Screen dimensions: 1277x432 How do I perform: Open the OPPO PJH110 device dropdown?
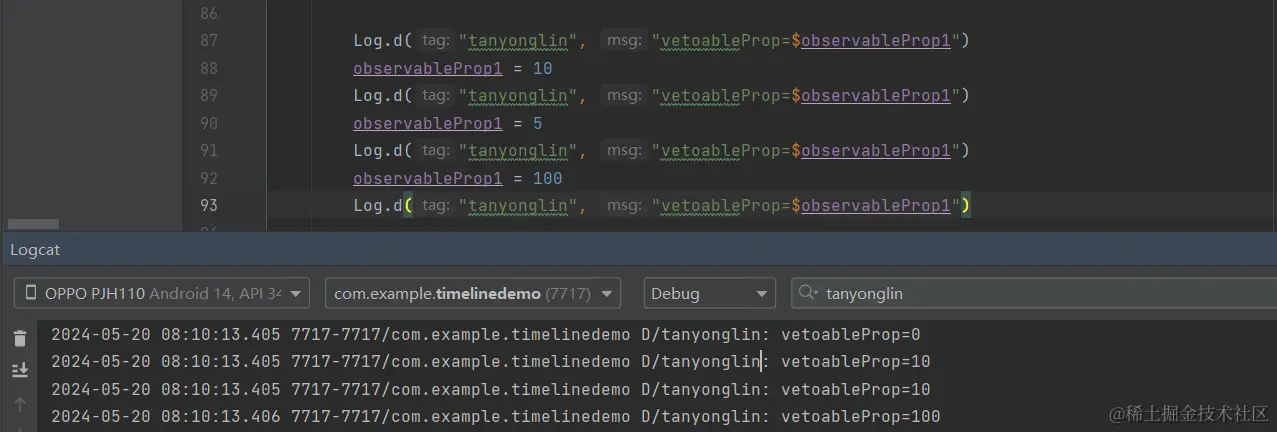click(x=162, y=294)
